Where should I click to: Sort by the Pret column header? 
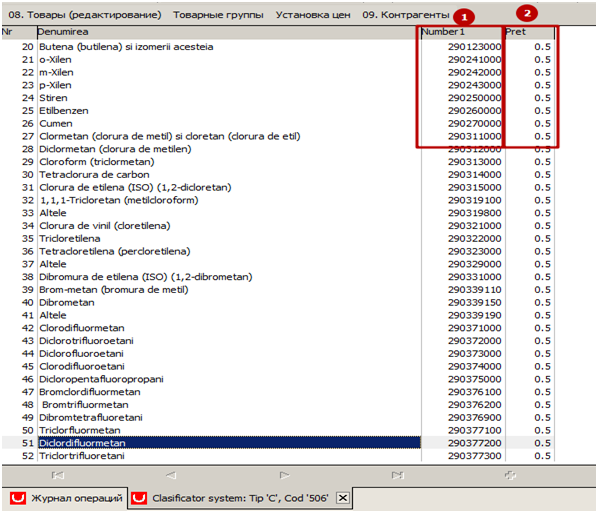click(529, 32)
